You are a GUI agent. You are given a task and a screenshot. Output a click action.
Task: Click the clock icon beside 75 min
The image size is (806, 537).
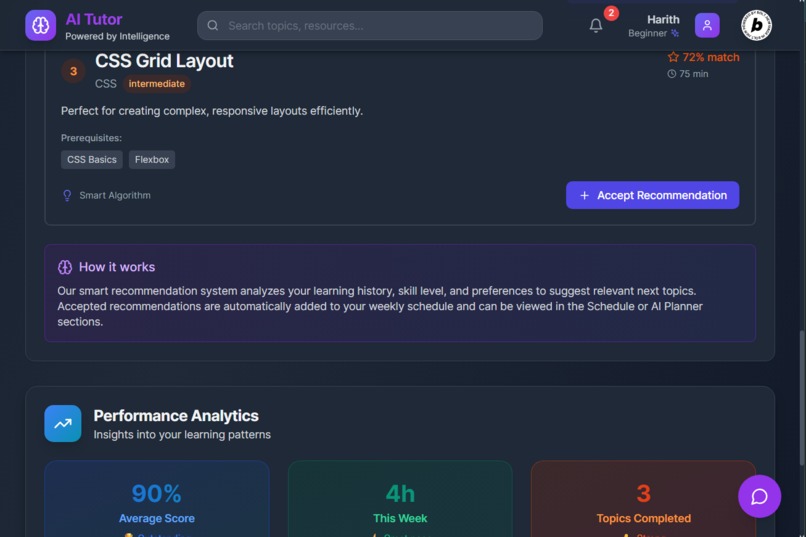coord(671,74)
